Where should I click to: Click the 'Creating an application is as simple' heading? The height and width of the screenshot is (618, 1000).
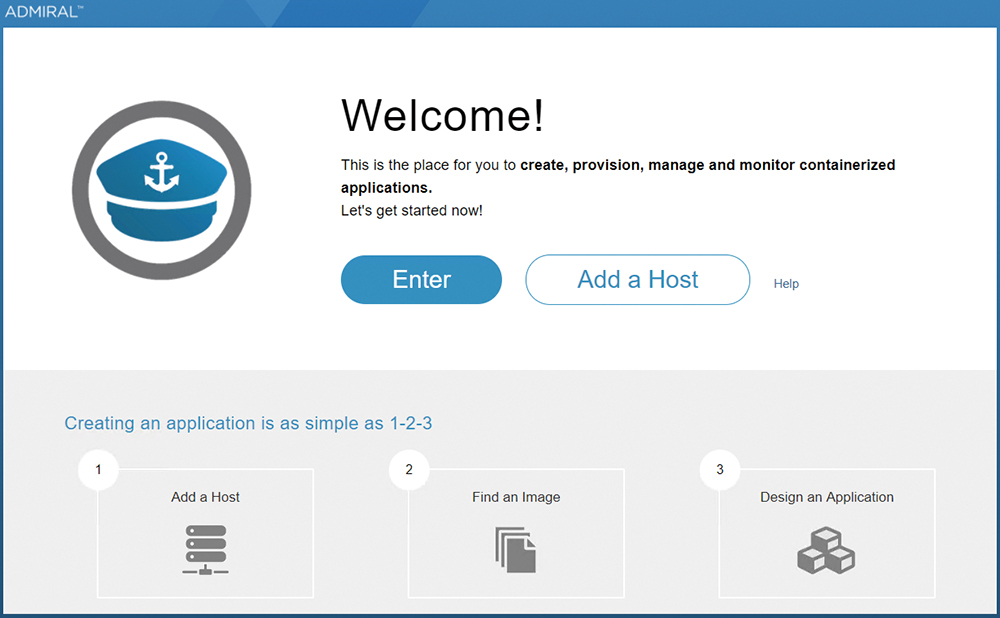(x=248, y=423)
